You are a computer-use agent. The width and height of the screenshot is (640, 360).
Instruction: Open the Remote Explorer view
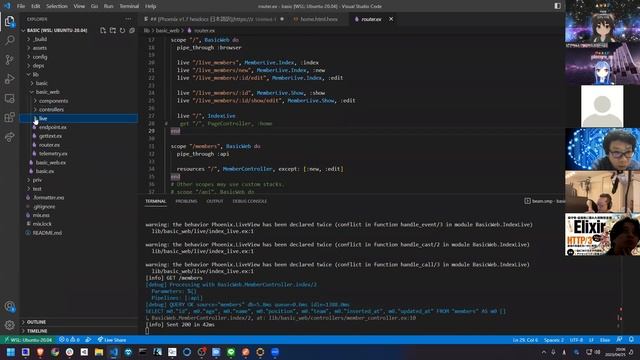tap(9, 98)
